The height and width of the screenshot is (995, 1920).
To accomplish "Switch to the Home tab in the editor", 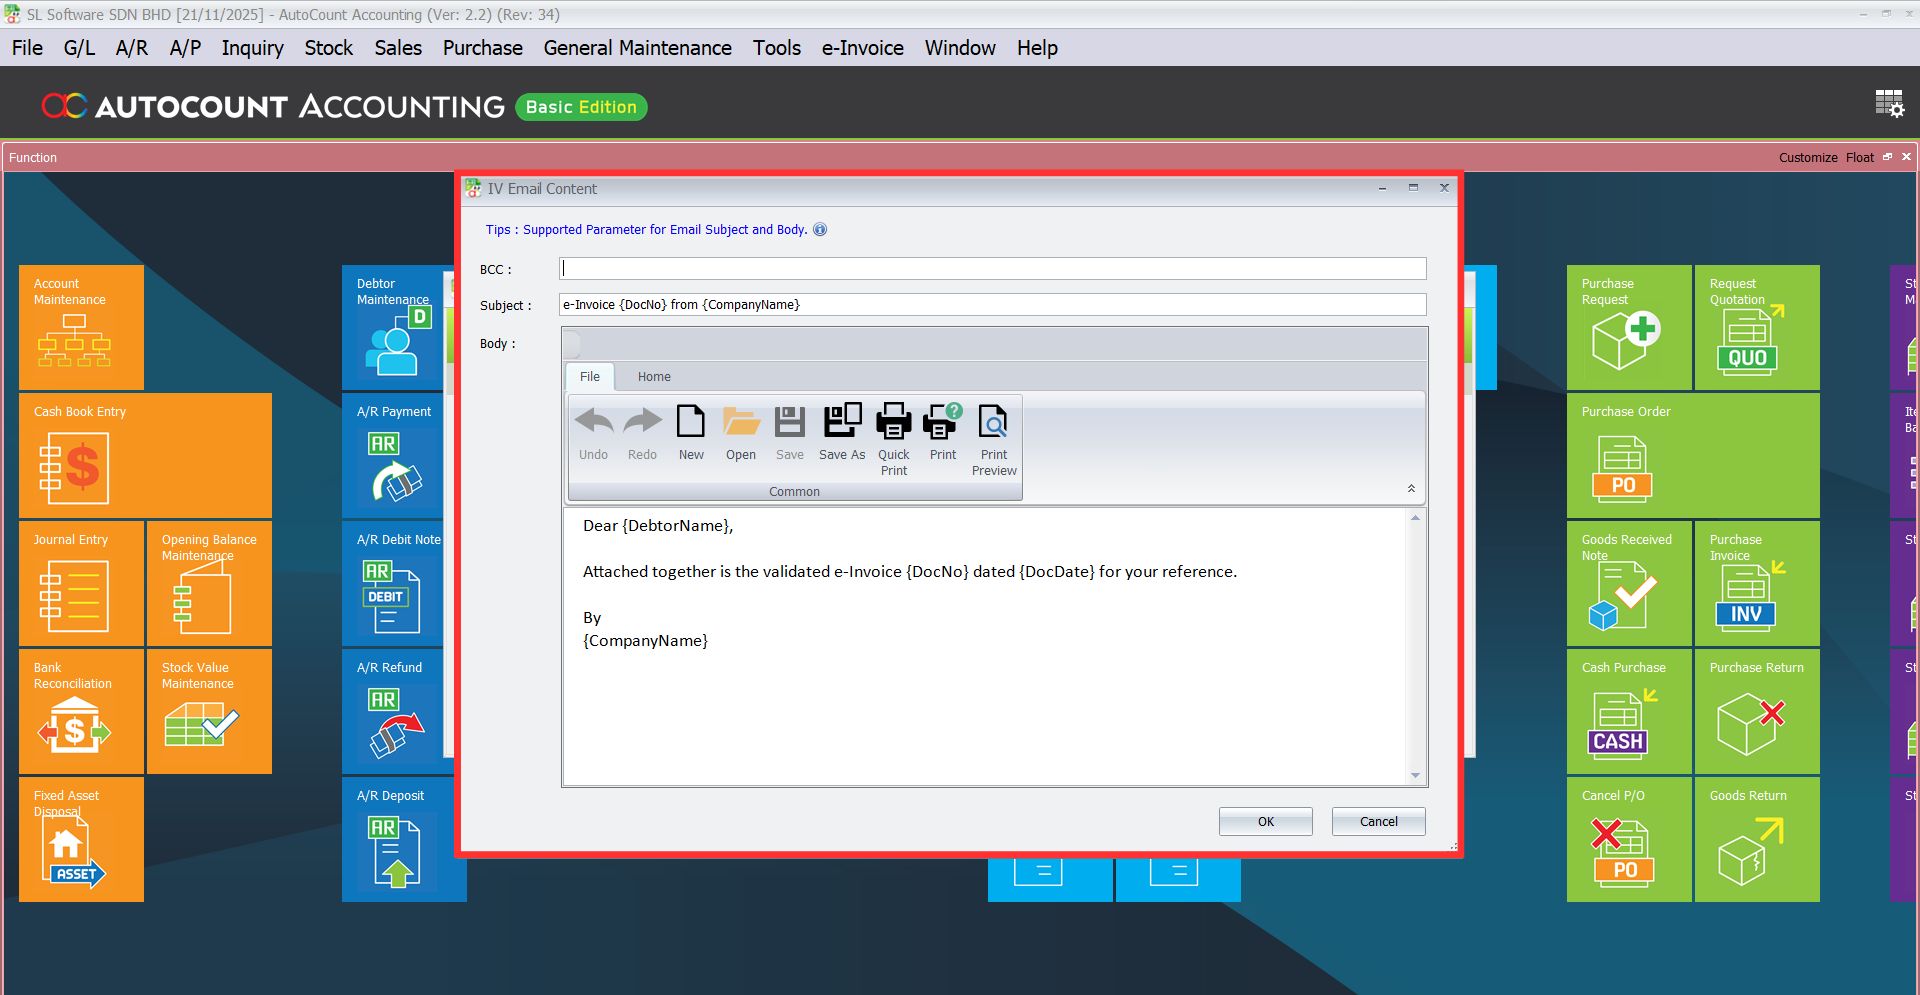I will click(x=654, y=377).
